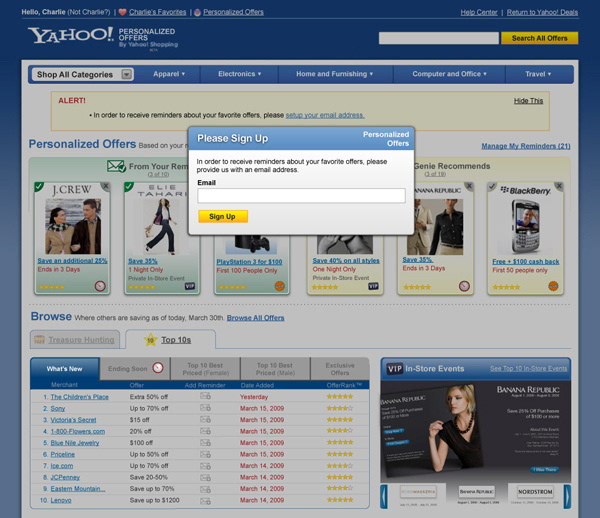The width and height of the screenshot is (600, 518).
Task: Add reminder for JCPenney offer
Action: [205, 477]
